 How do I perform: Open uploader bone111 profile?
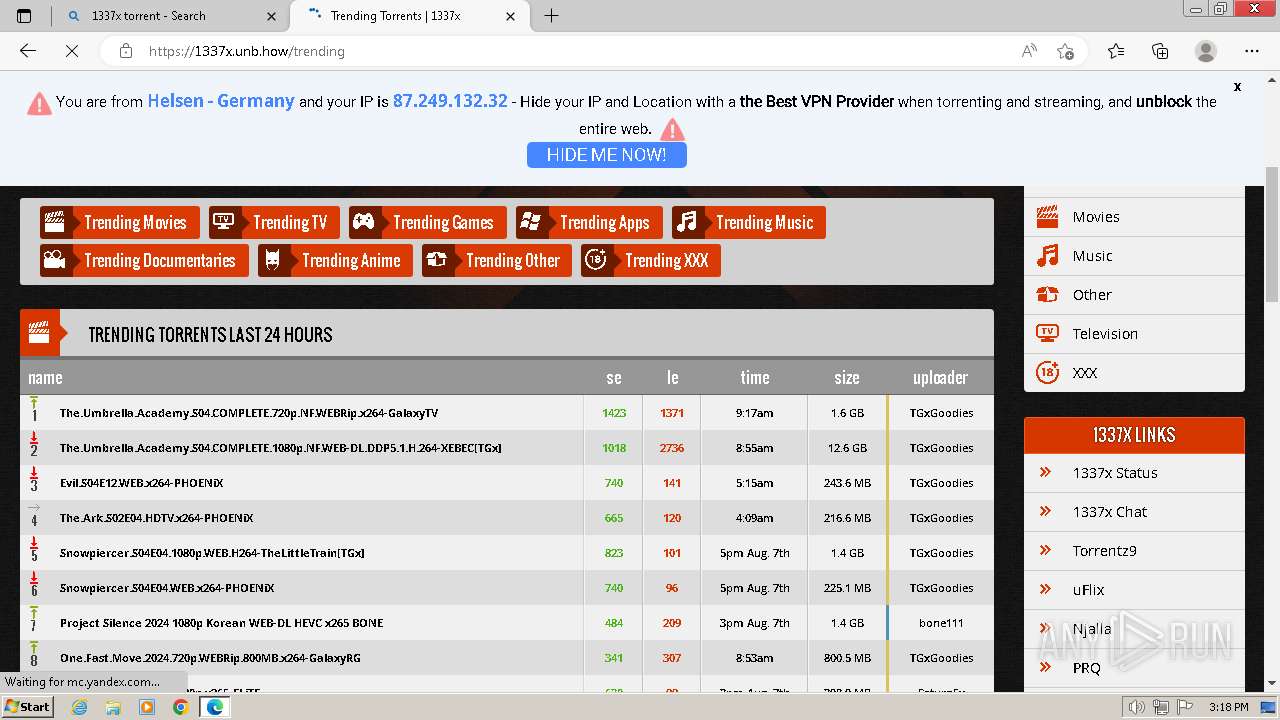(x=941, y=623)
